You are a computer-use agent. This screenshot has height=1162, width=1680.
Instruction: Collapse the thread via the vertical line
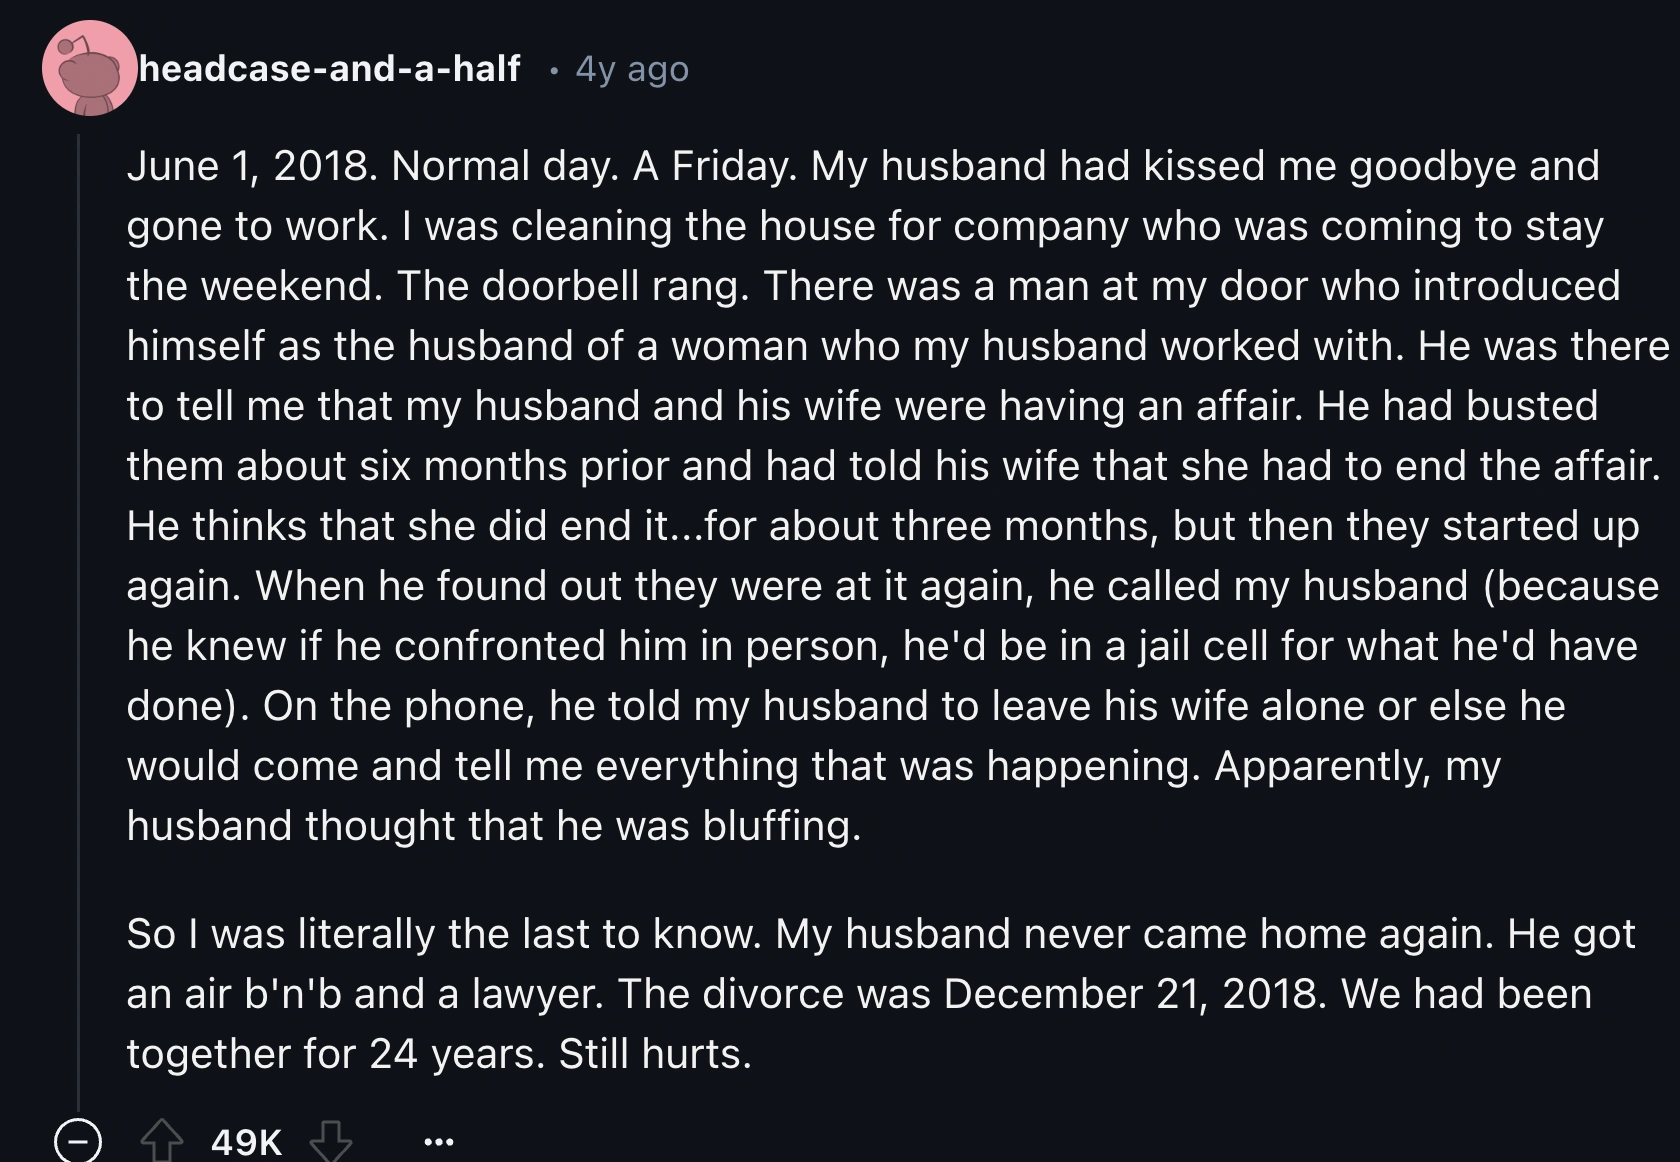82,600
